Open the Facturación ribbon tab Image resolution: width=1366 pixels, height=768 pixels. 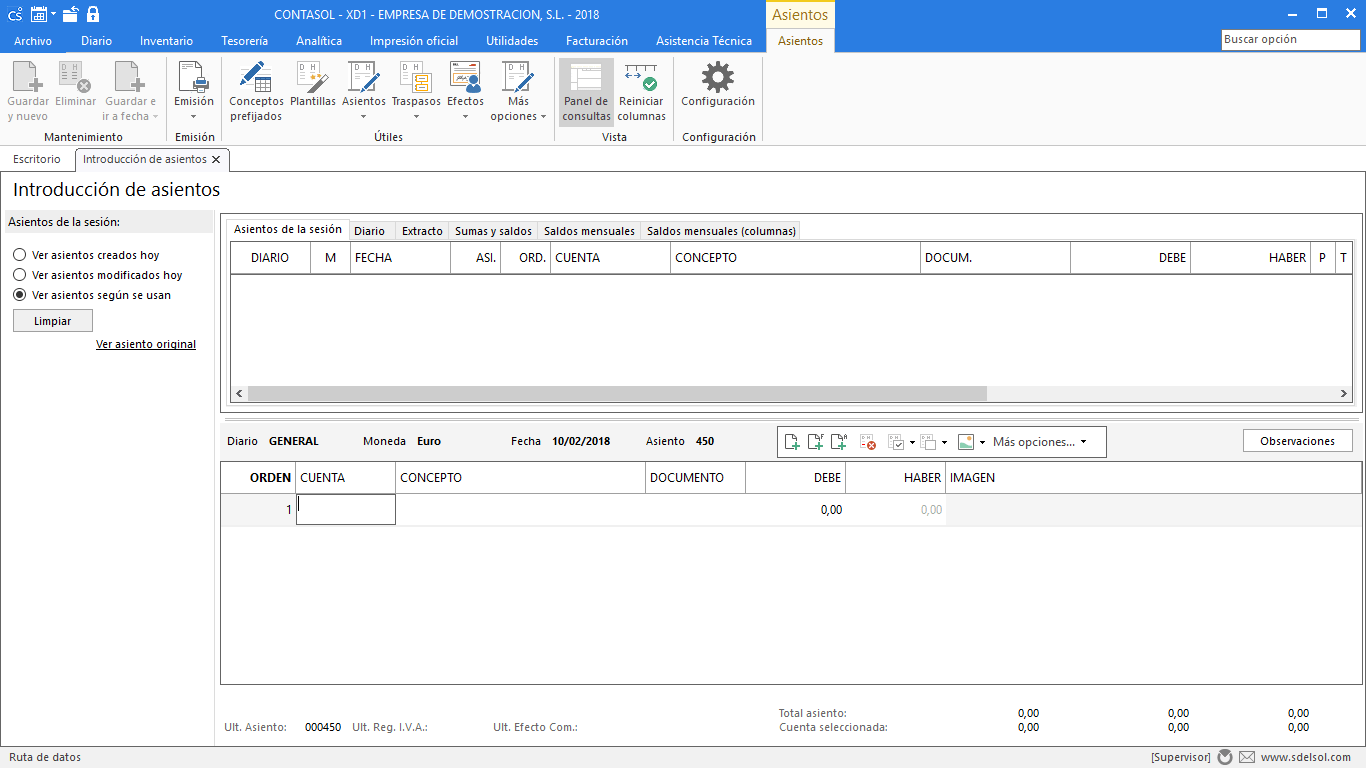(597, 41)
